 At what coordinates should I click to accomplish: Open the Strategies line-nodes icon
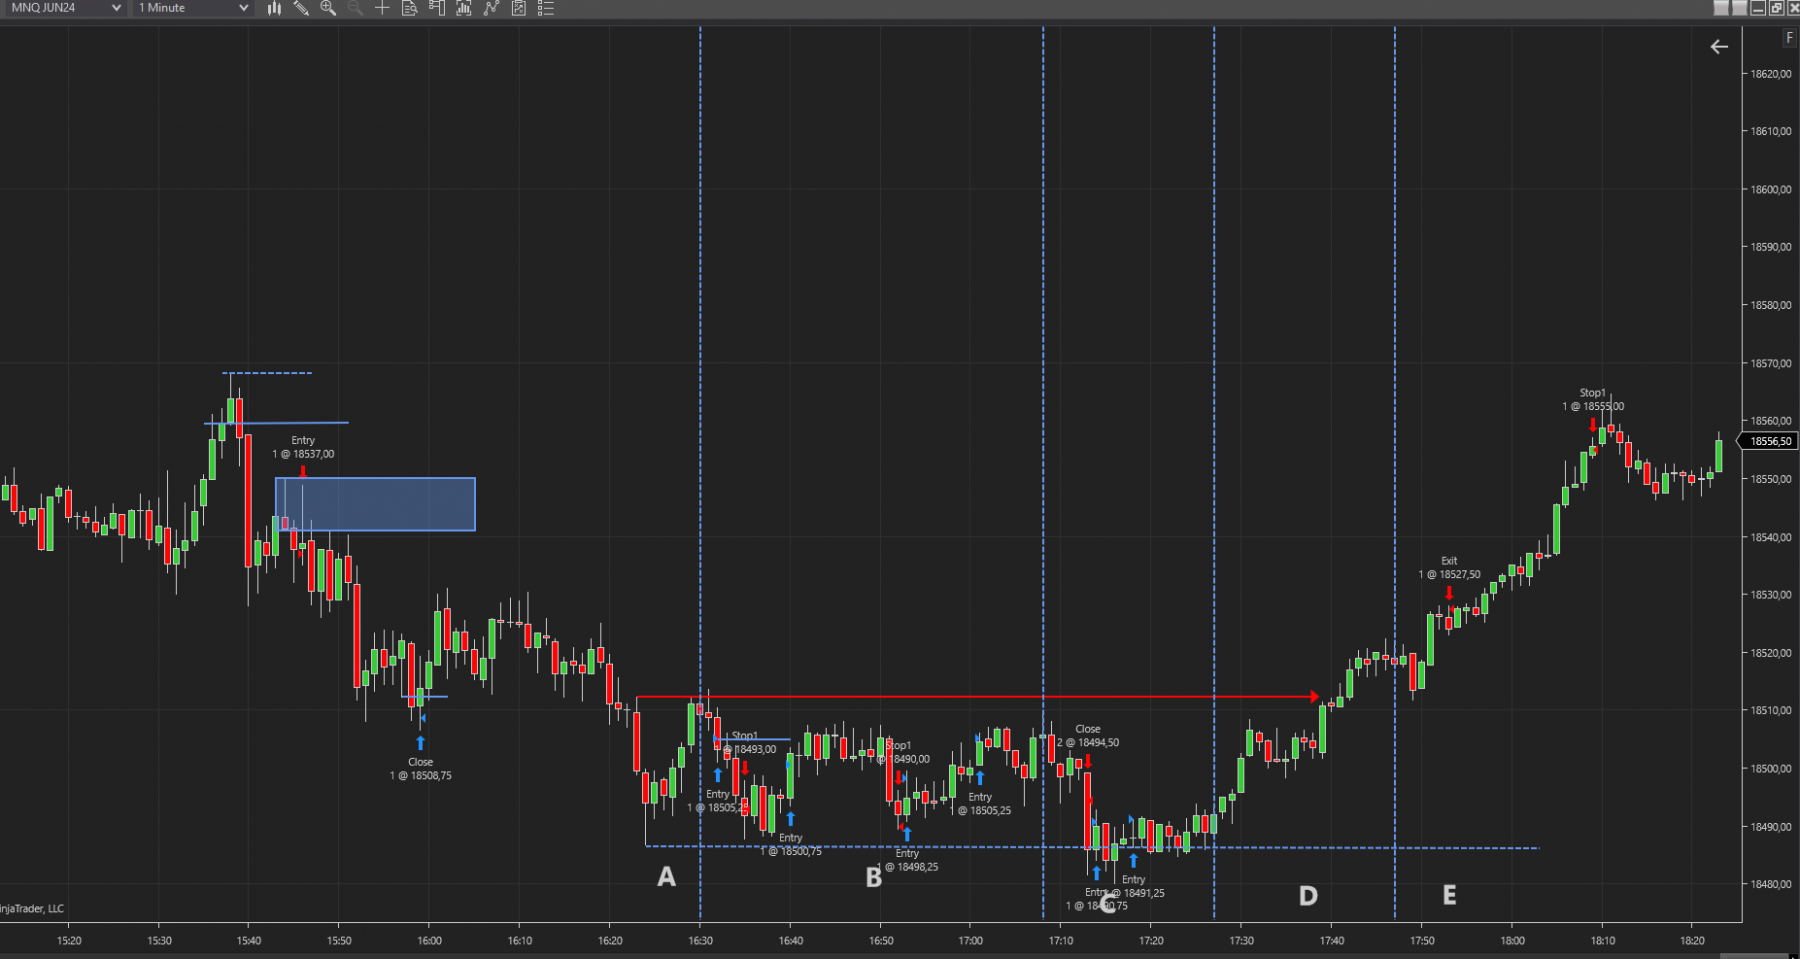click(x=491, y=8)
